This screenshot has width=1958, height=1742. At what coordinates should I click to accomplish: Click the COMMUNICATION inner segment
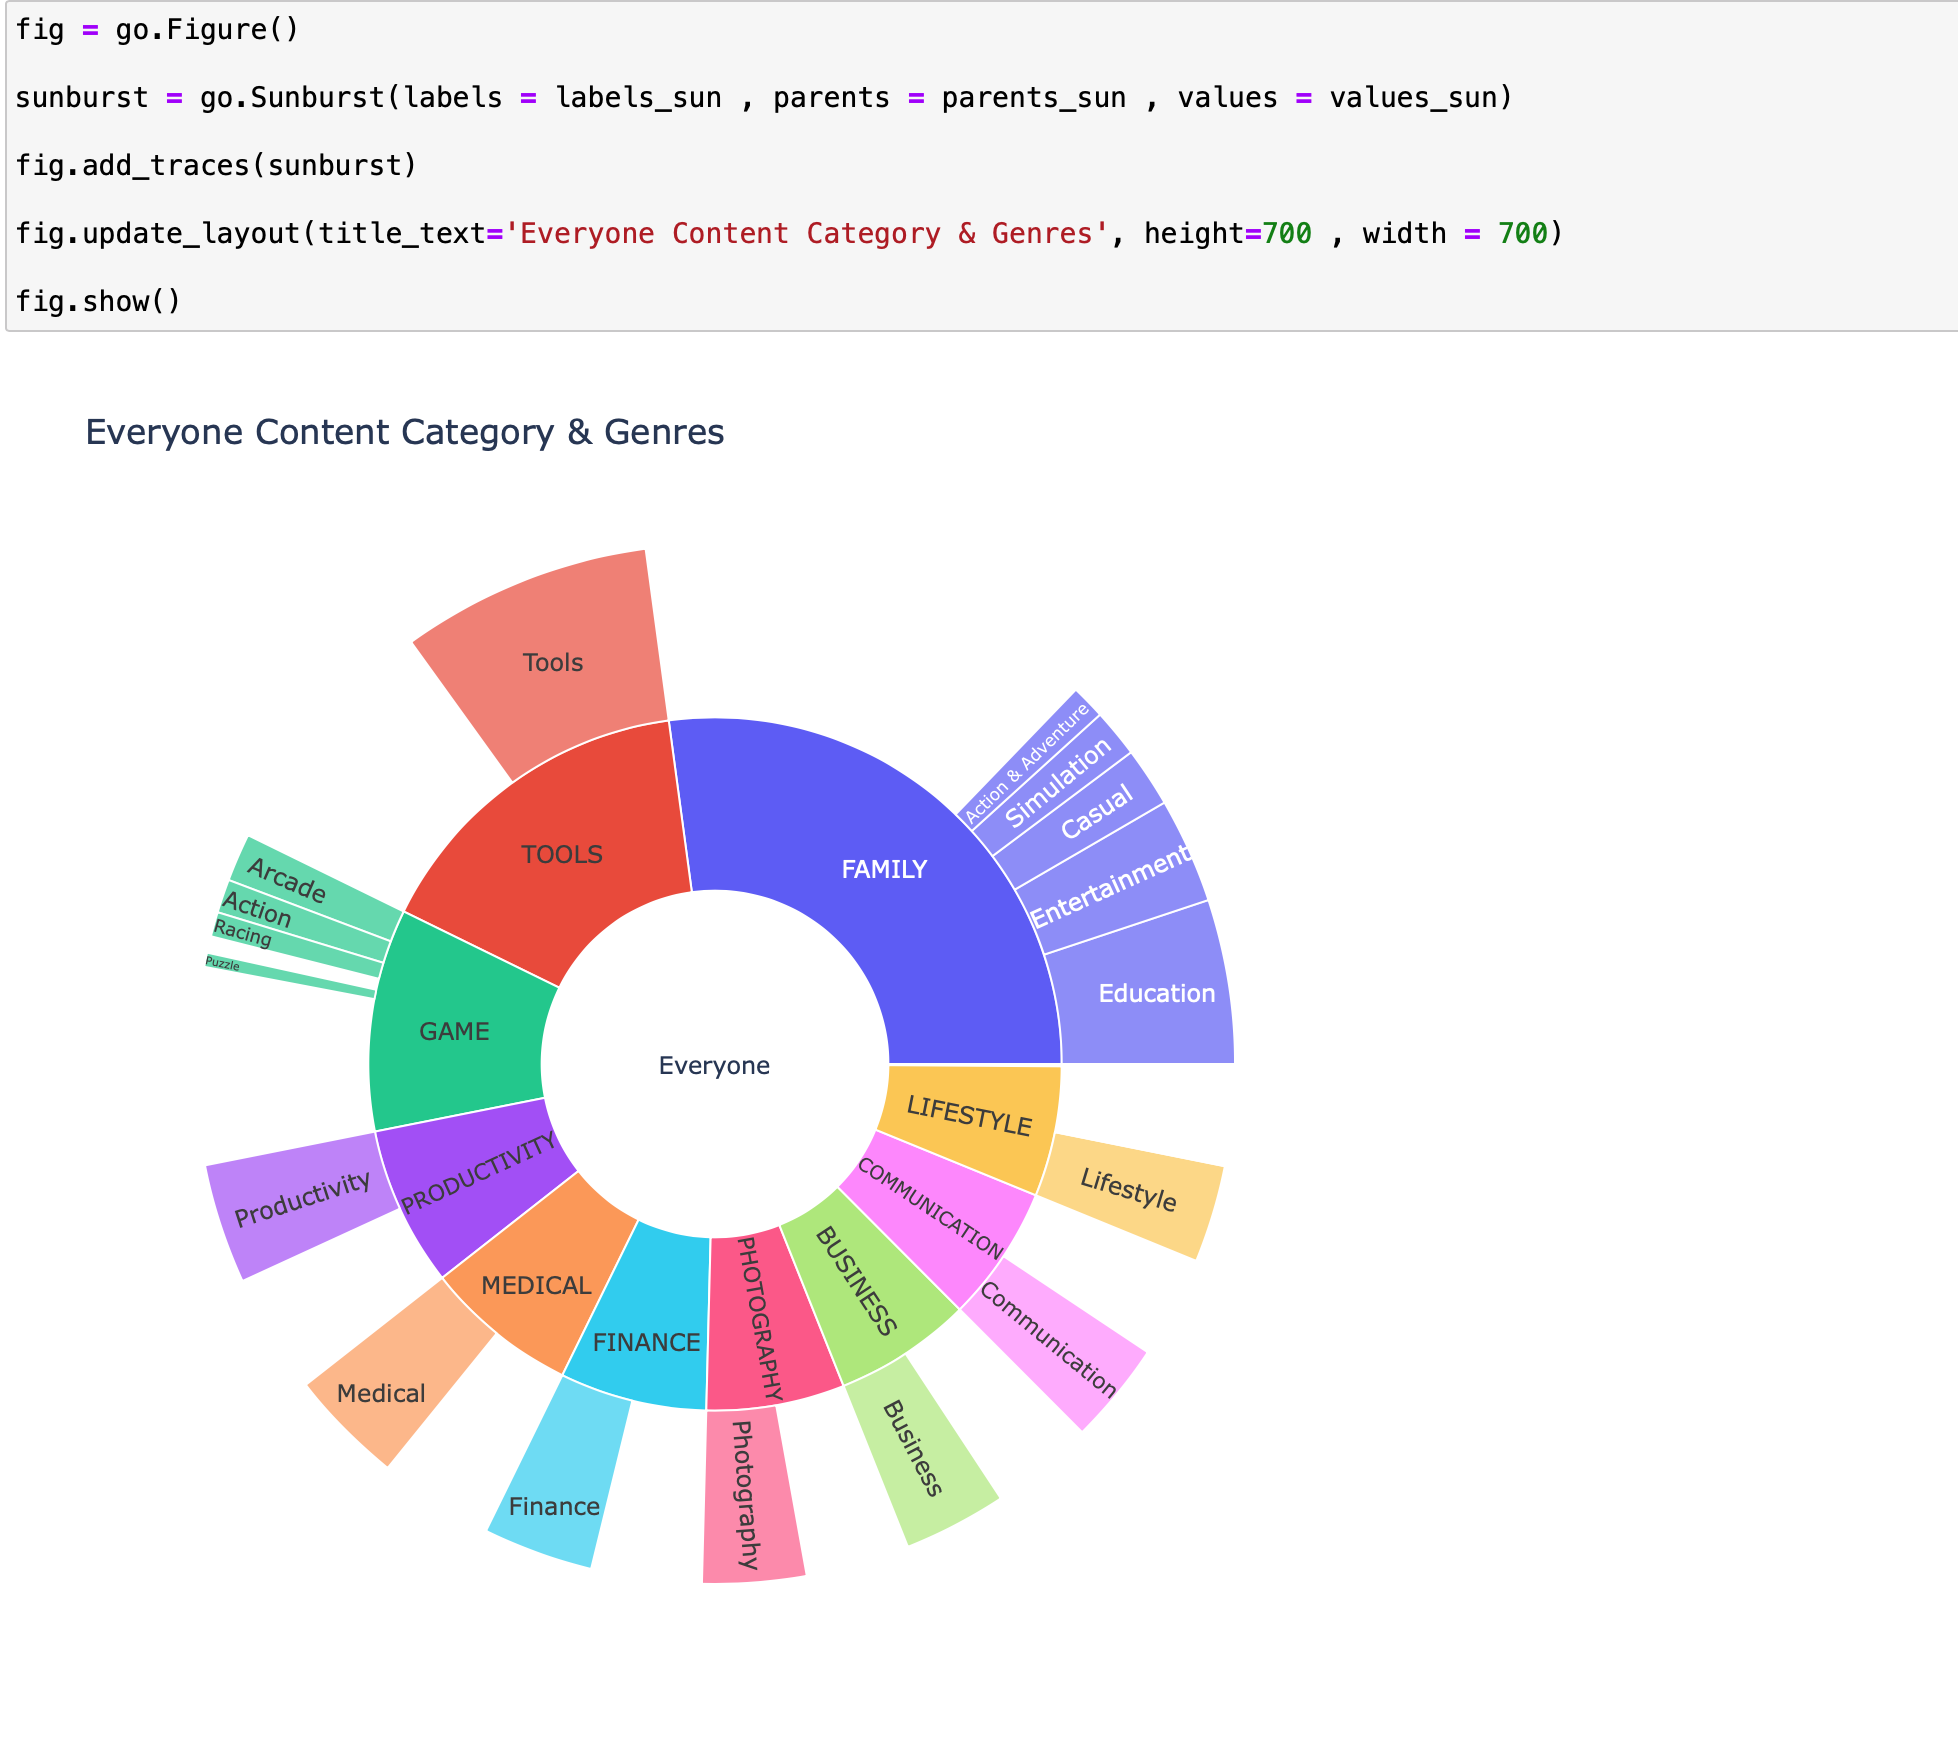pos(932,1209)
